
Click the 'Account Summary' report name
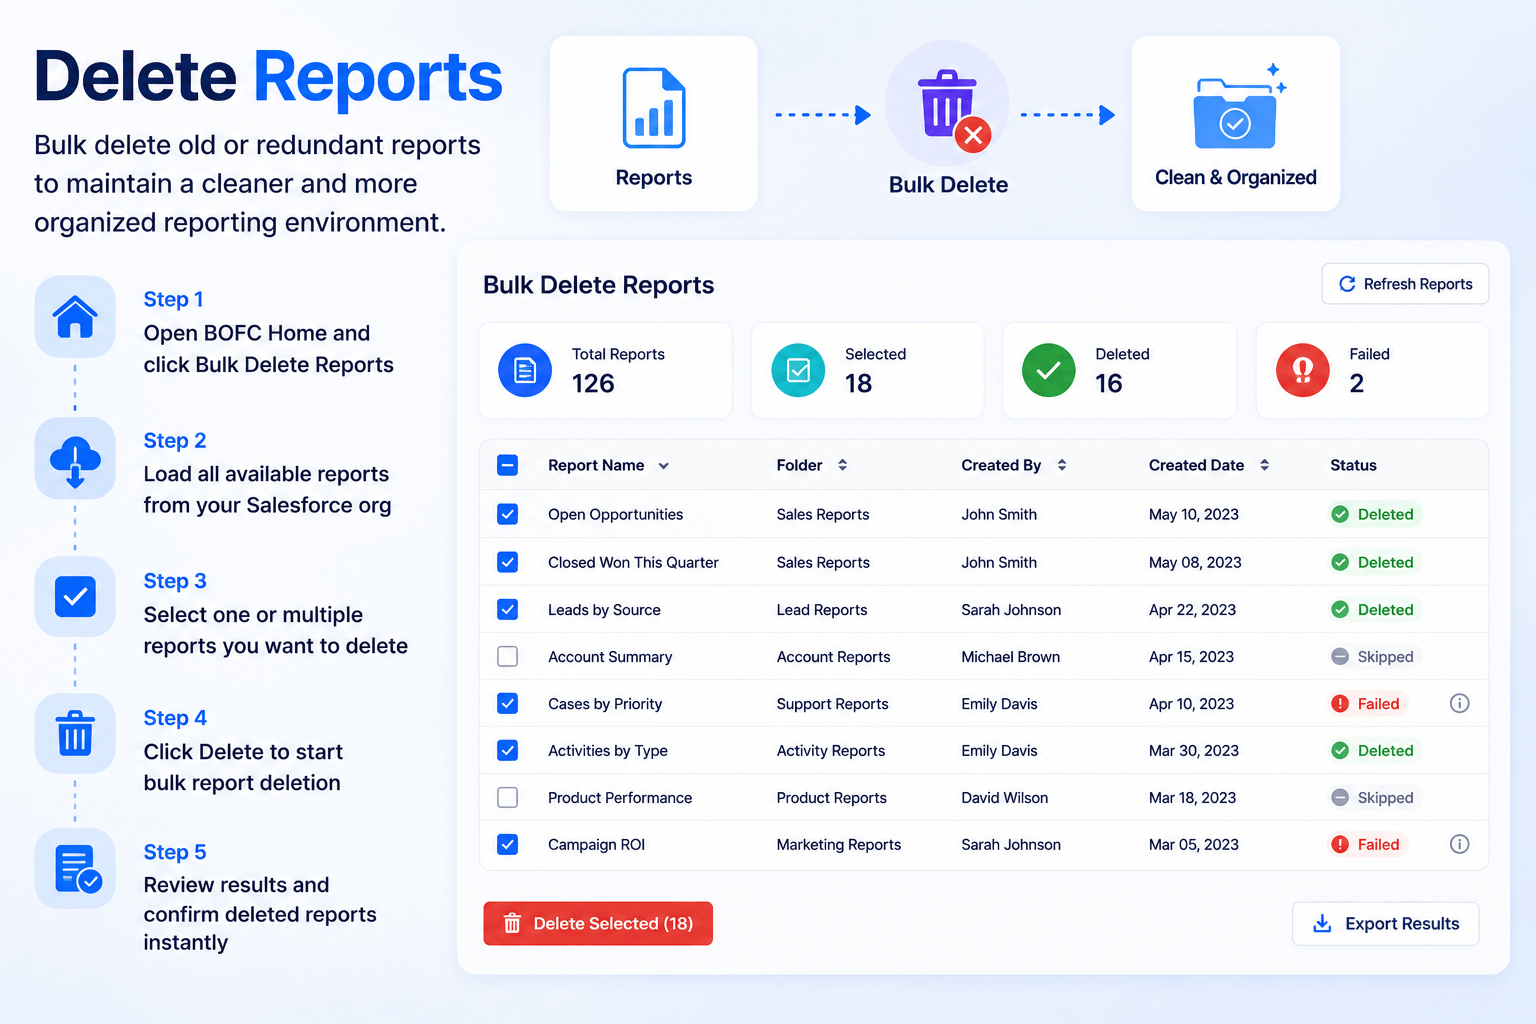coord(610,656)
